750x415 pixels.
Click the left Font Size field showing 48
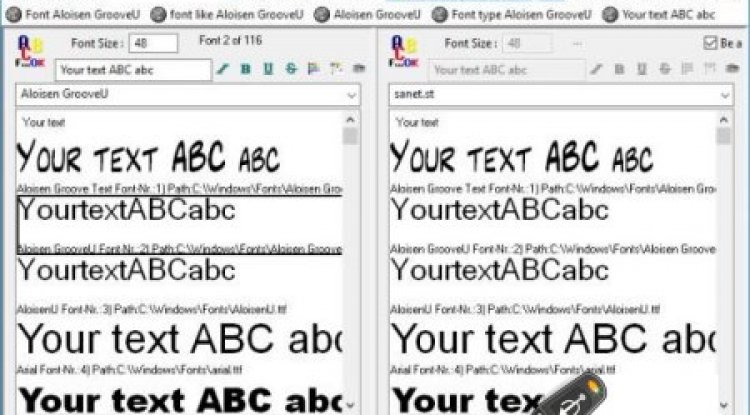click(x=153, y=43)
